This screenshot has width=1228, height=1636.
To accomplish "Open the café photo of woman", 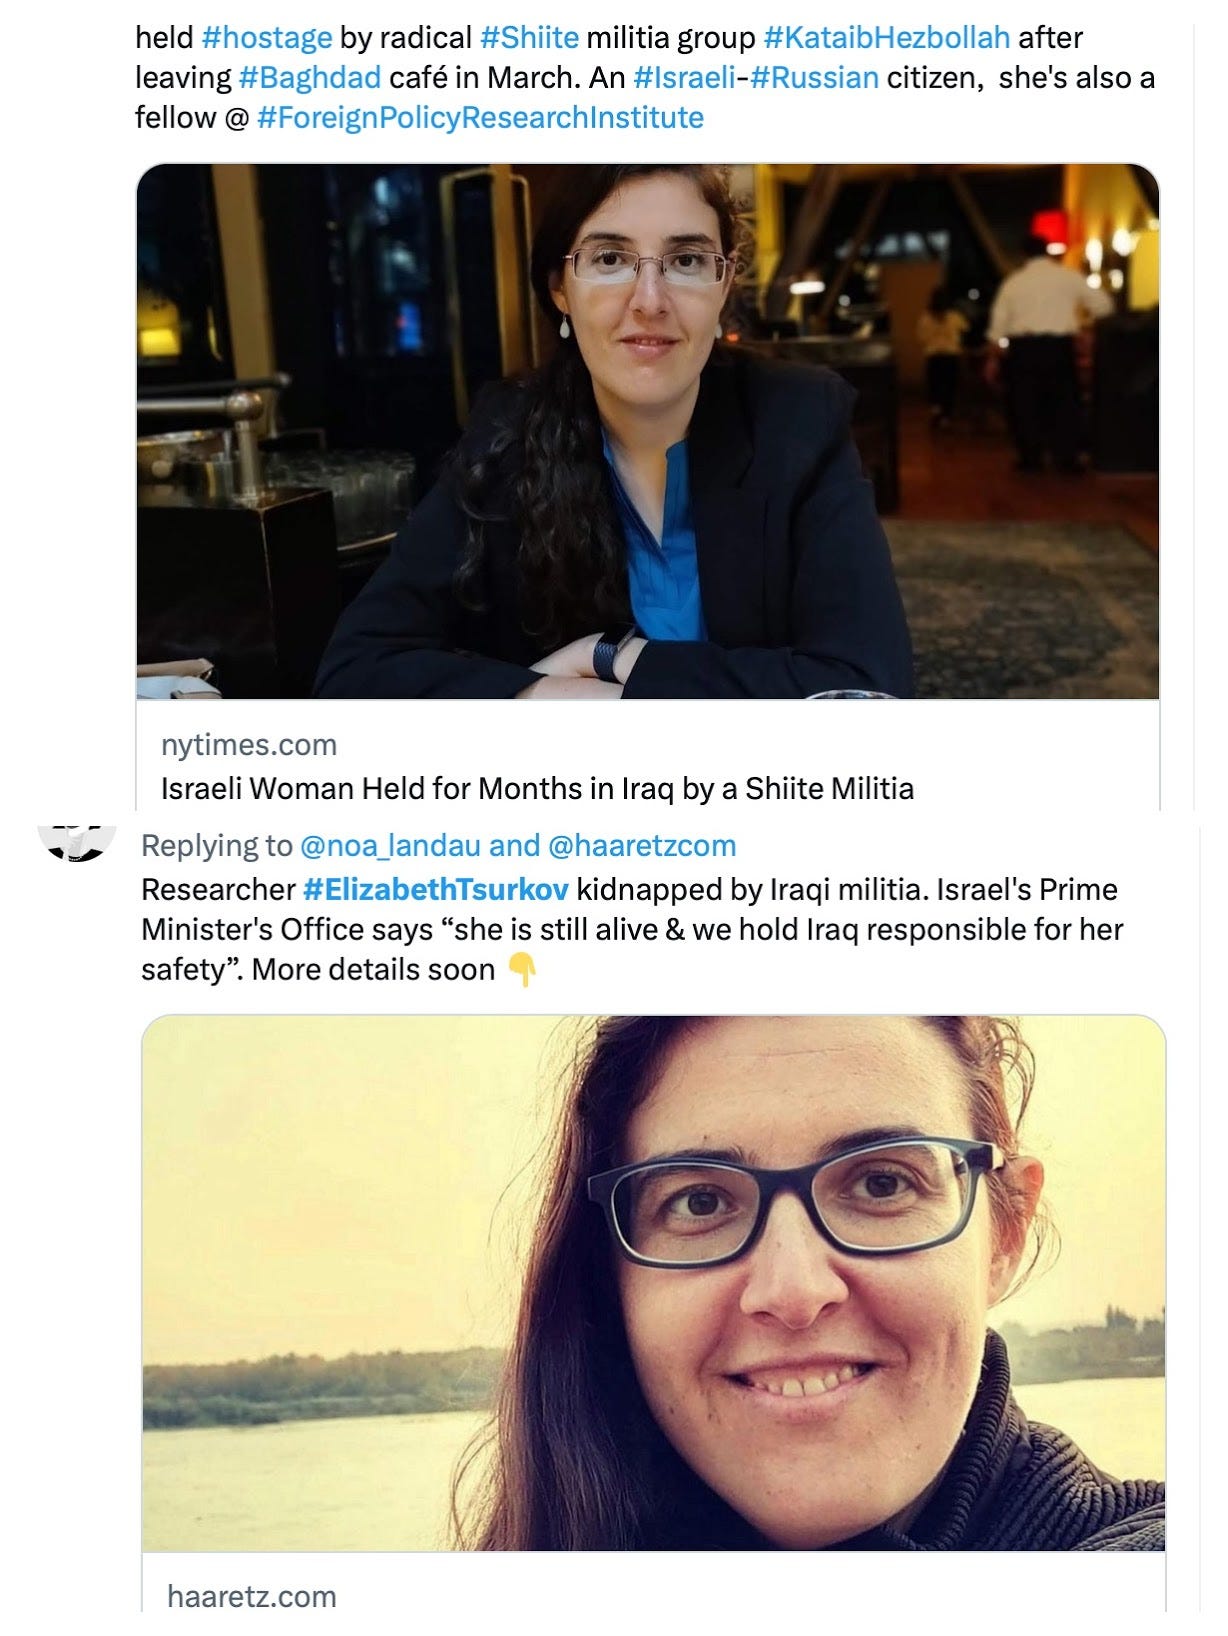I will tap(648, 431).
